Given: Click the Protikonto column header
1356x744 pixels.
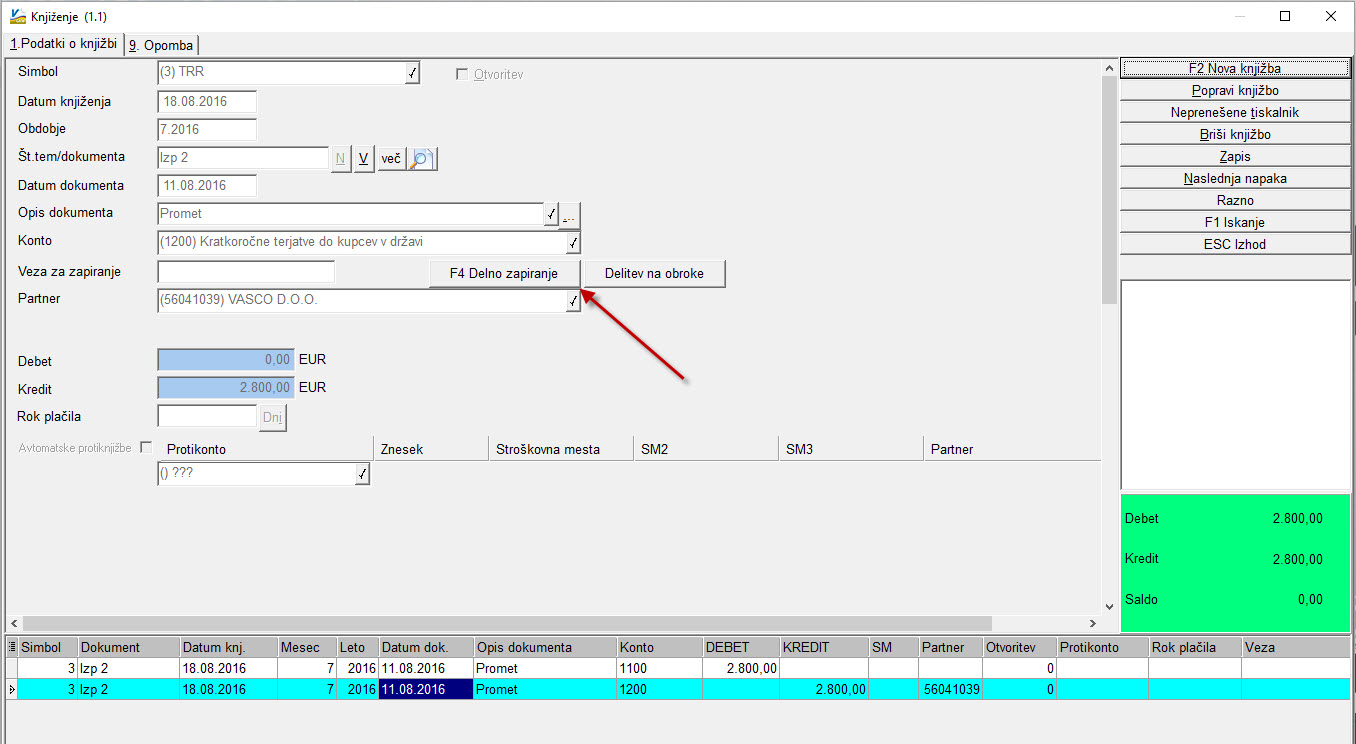Looking at the screenshot, I should [x=265, y=449].
